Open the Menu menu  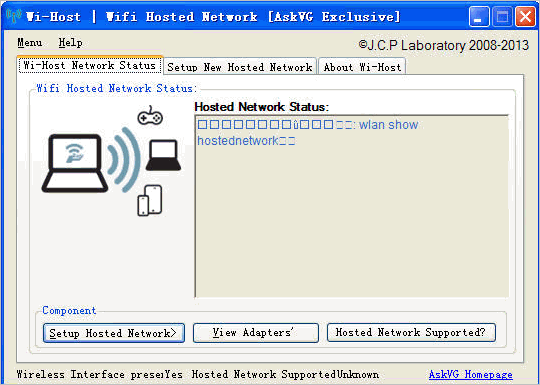pos(30,43)
